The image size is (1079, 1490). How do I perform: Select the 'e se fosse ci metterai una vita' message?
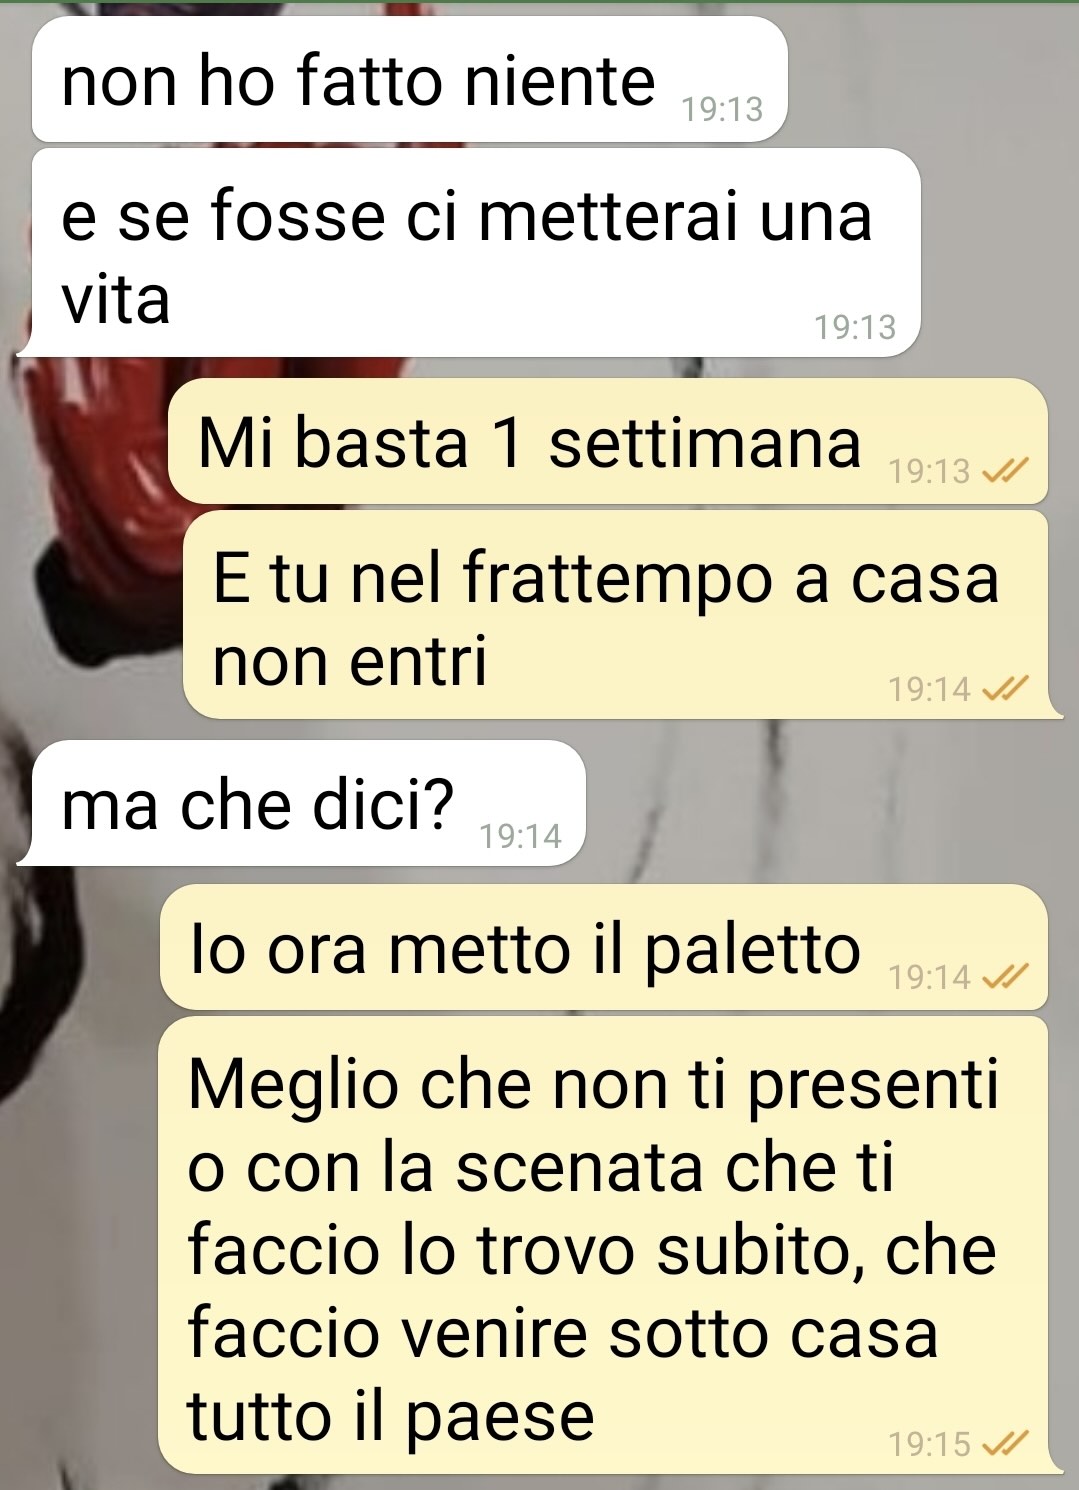coord(470,252)
